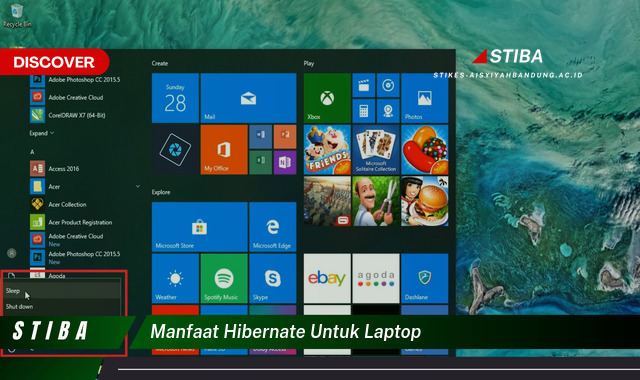The width and height of the screenshot is (640, 380).
Task: Open Microsoft Solitaire Collection tile
Action: point(376,150)
